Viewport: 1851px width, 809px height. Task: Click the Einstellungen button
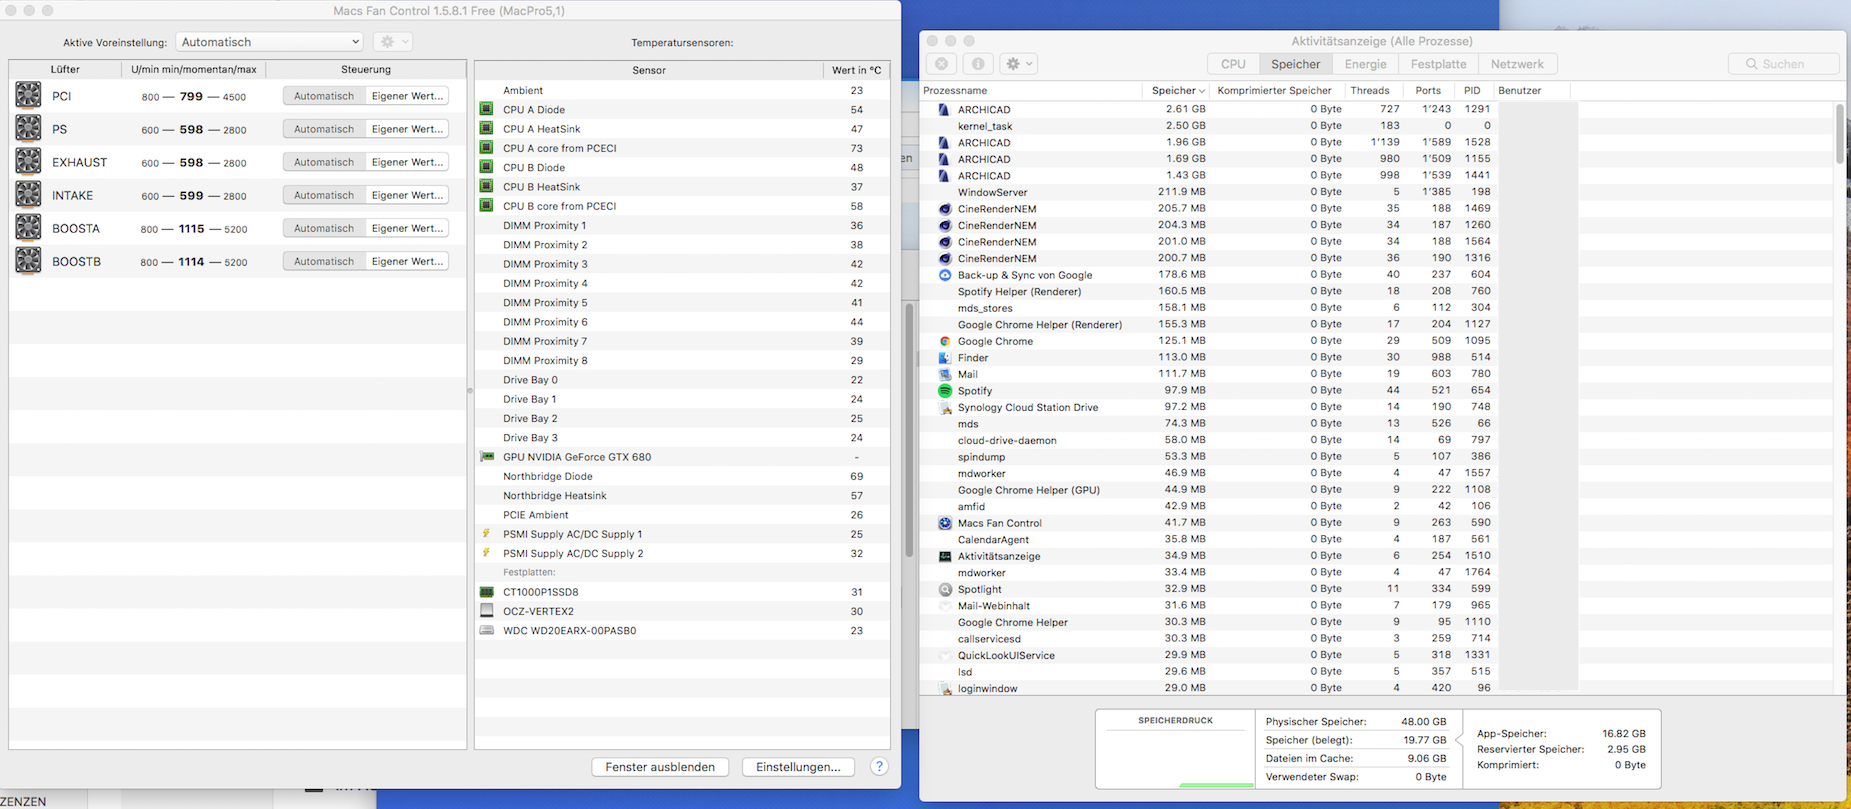click(x=798, y=767)
